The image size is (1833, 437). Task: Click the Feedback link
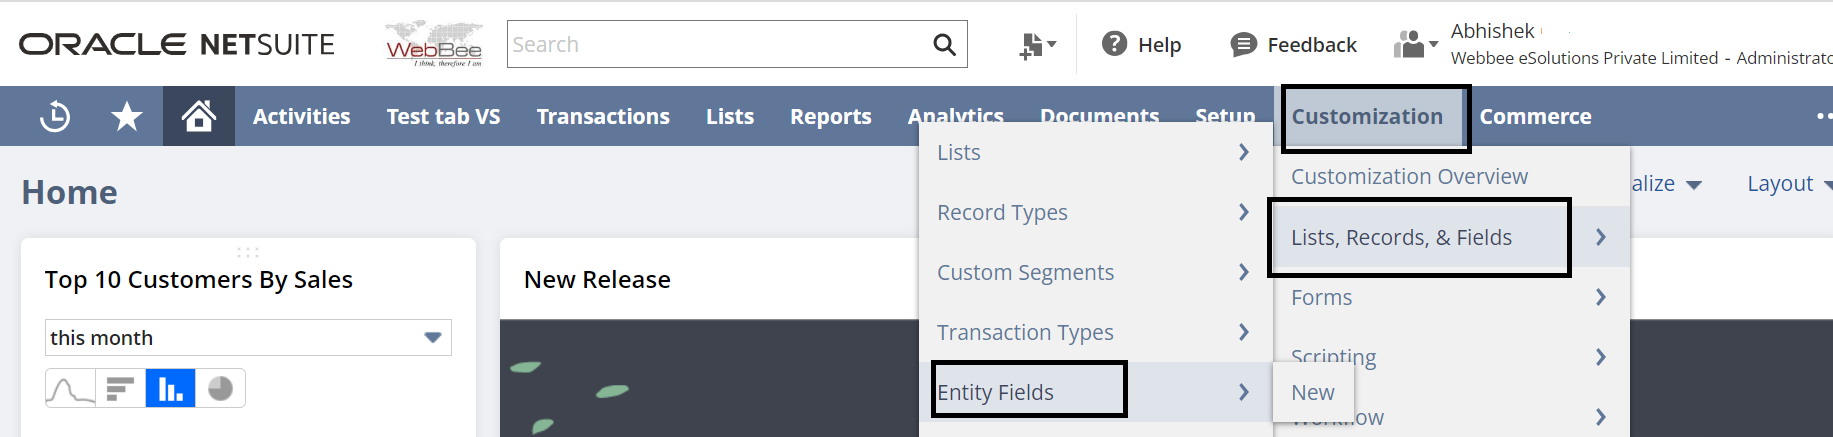click(x=1312, y=45)
